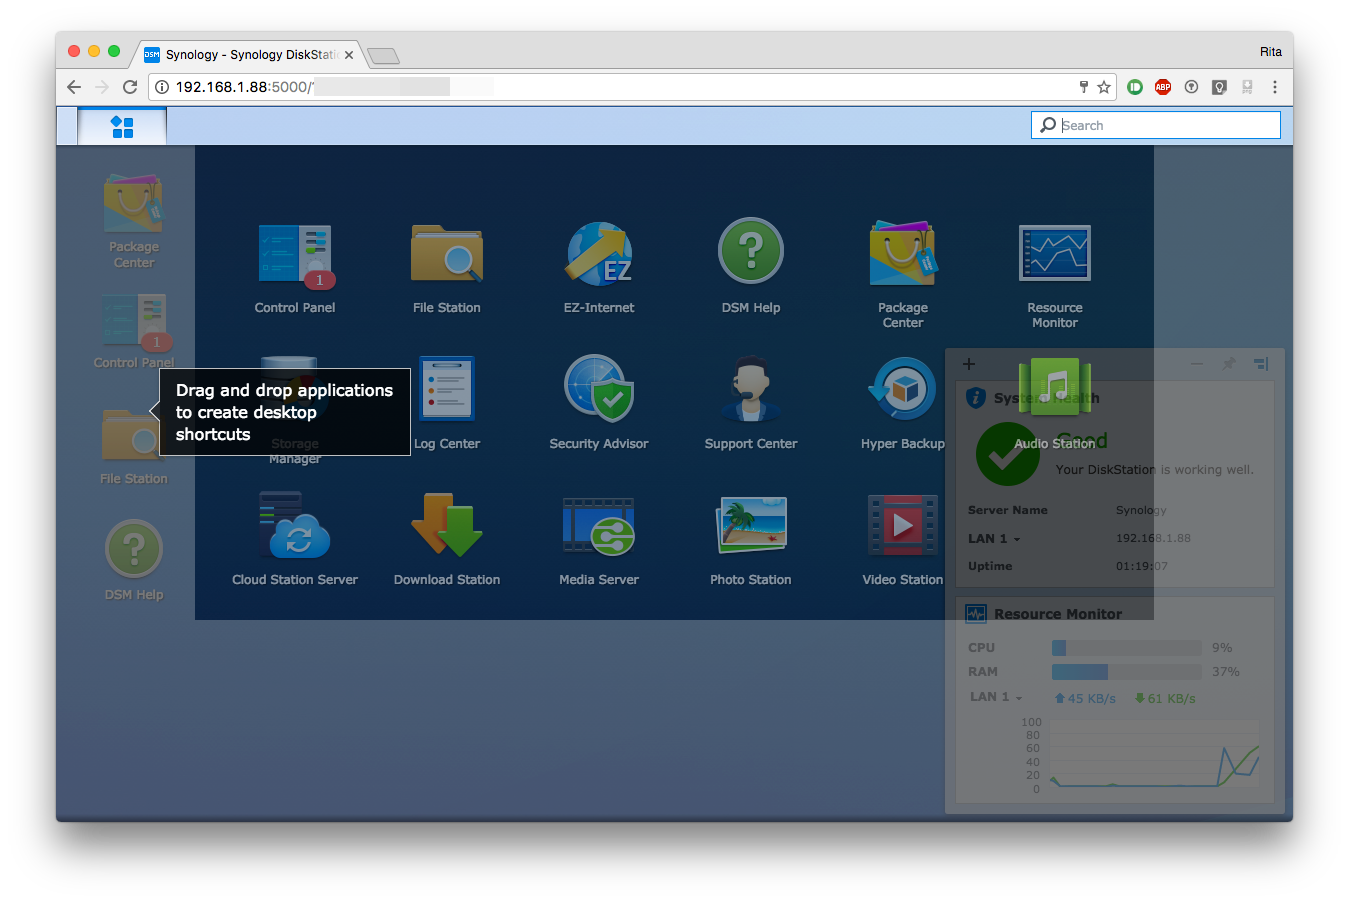This screenshot has height=902, width=1349.
Task: Click the uptime value 01:19:07
Action: 1142,566
